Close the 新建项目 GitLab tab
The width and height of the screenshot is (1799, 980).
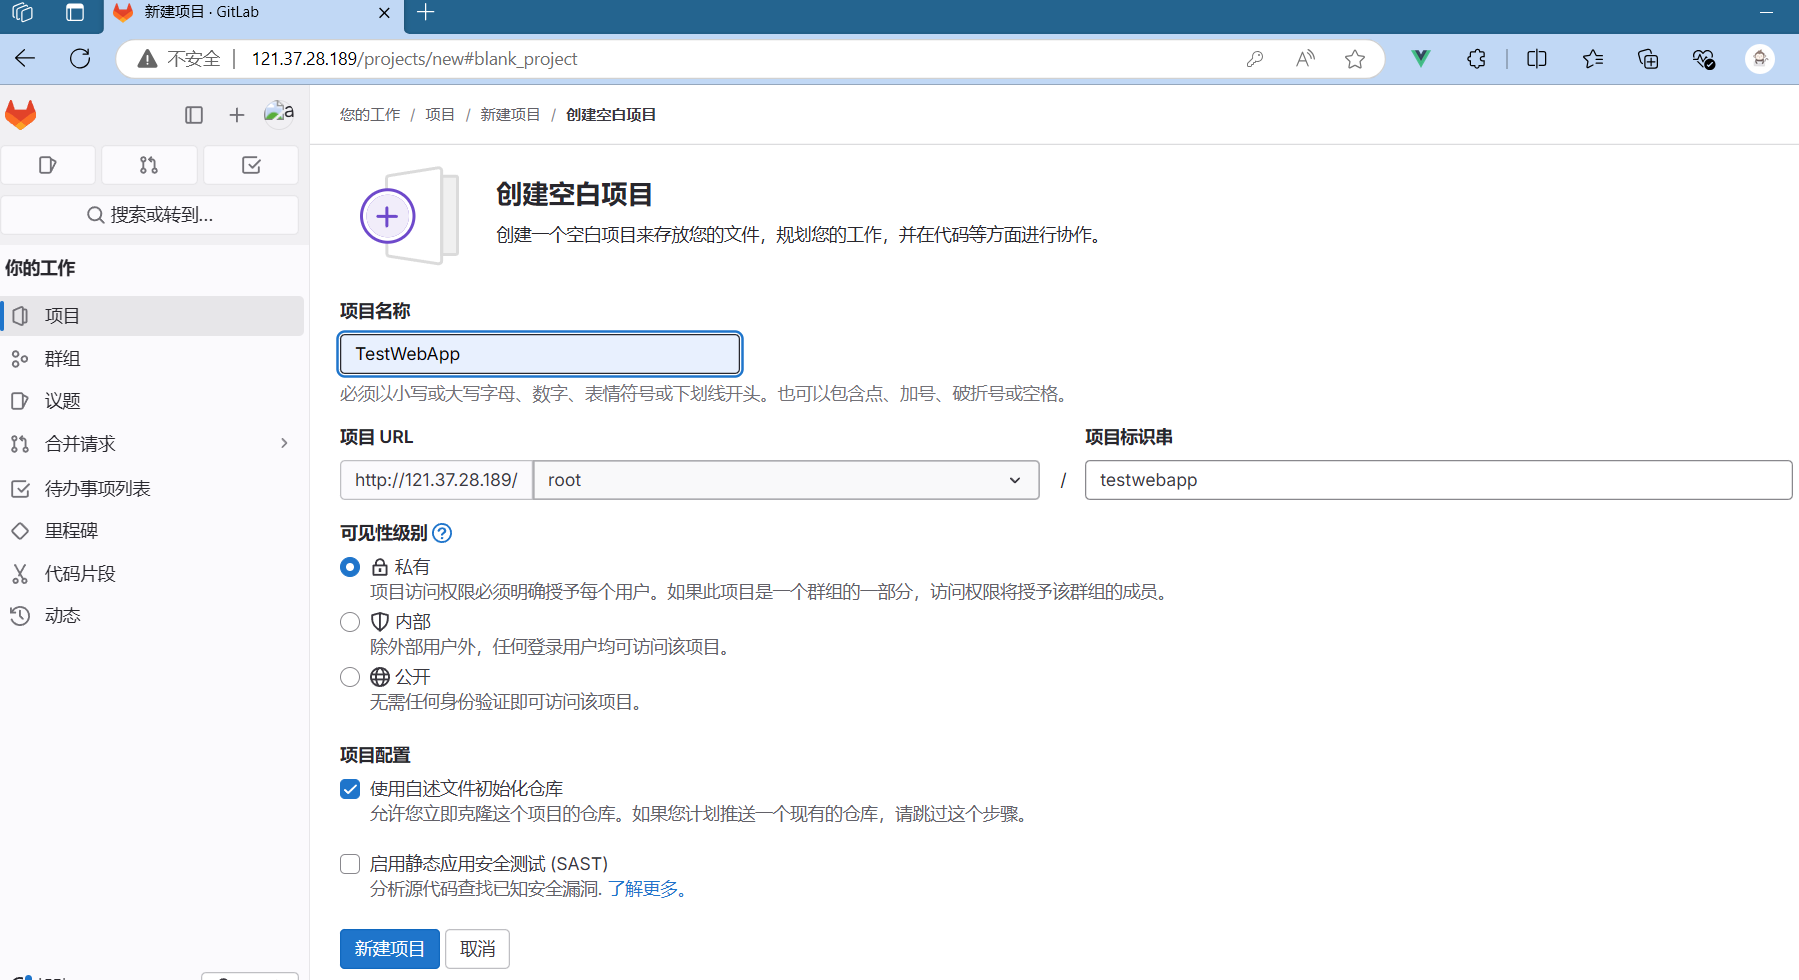[384, 13]
